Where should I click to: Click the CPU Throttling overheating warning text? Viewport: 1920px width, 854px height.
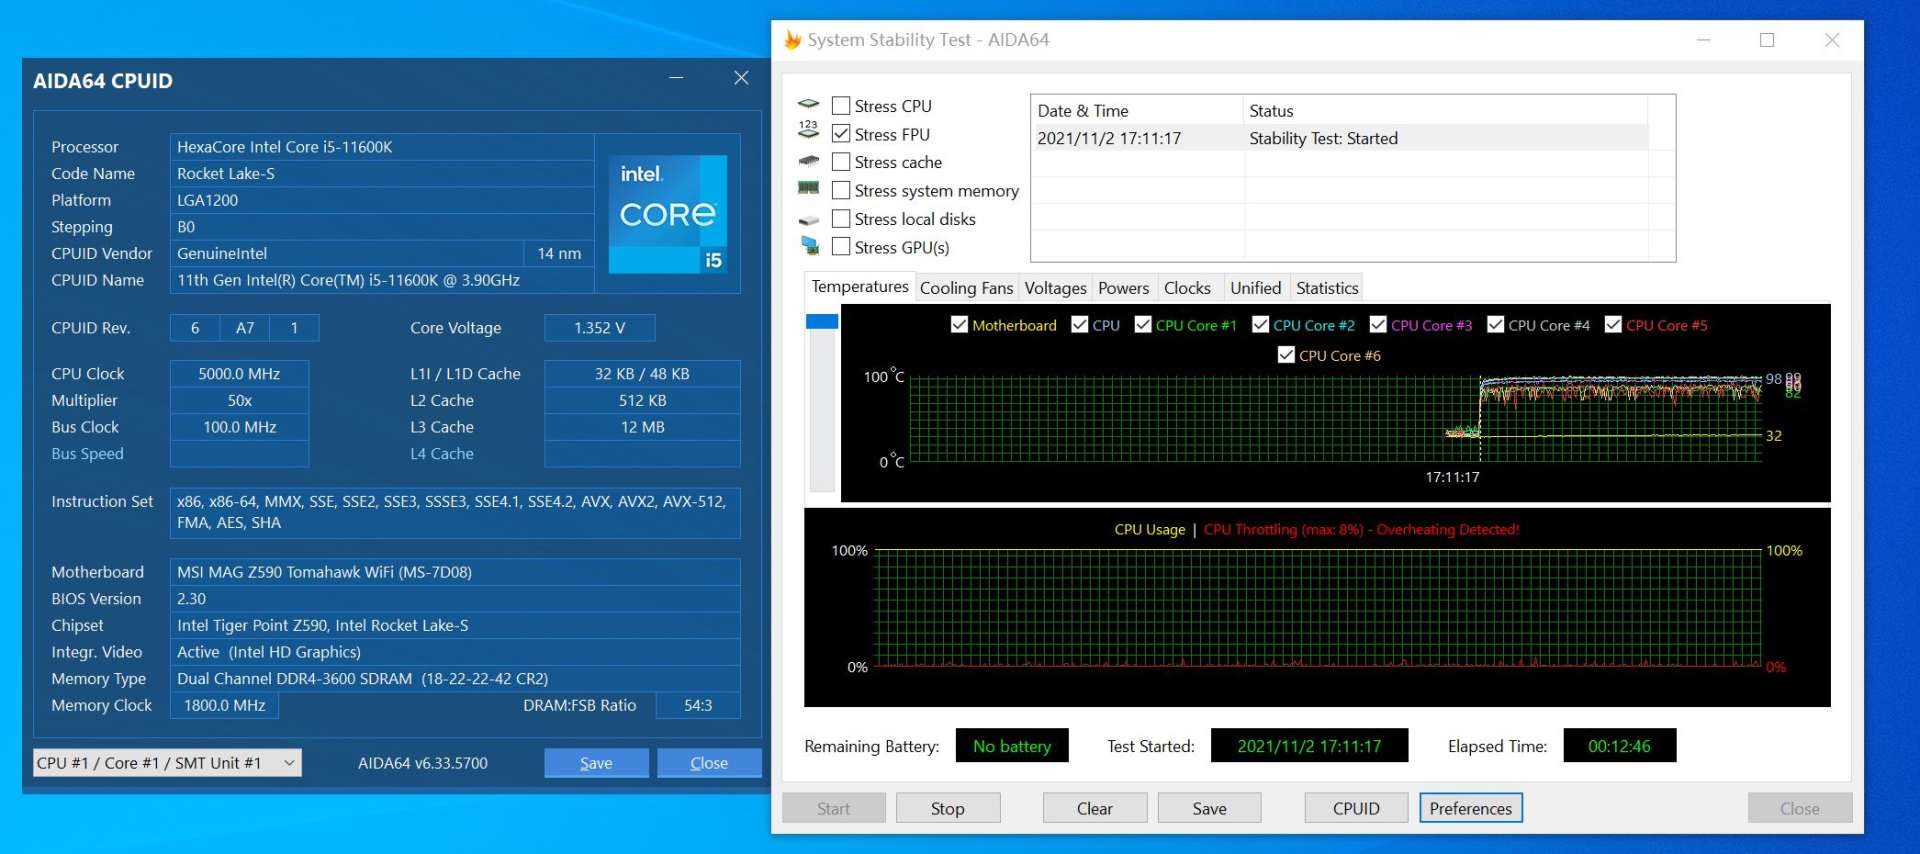pyautogui.click(x=1361, y=530)
